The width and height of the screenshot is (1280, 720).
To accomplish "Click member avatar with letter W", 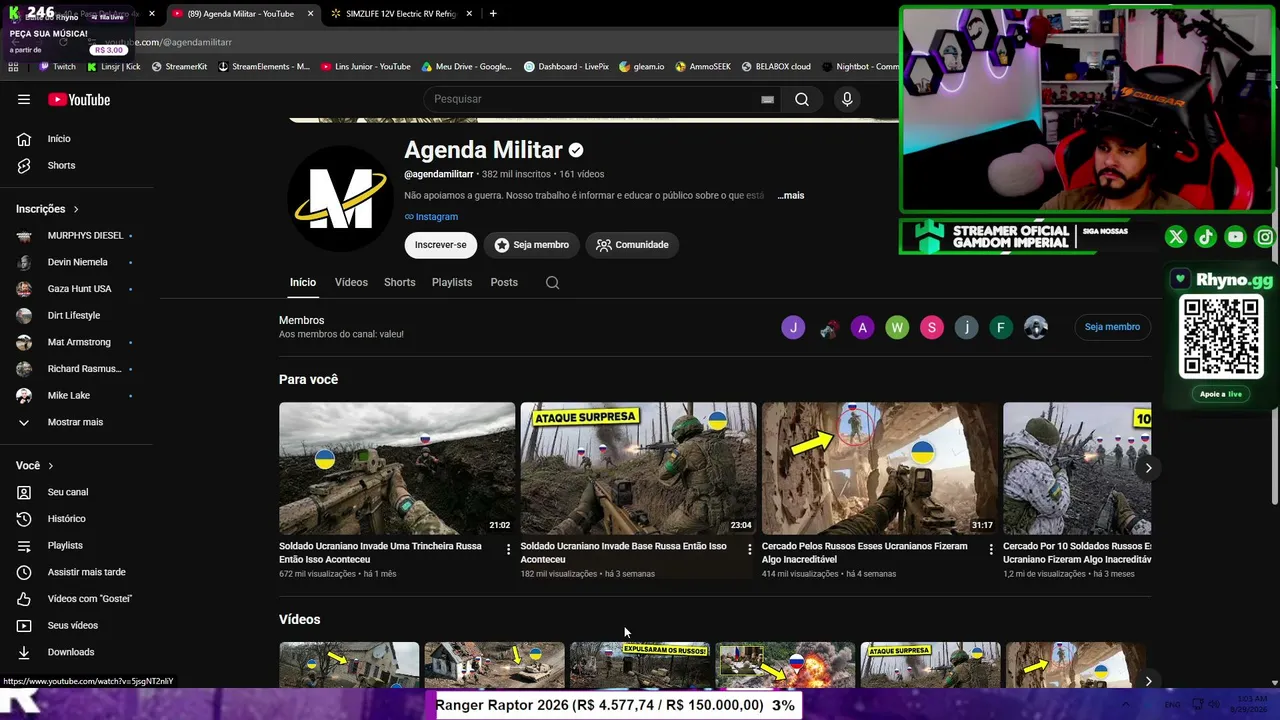I will click(897, 327).
